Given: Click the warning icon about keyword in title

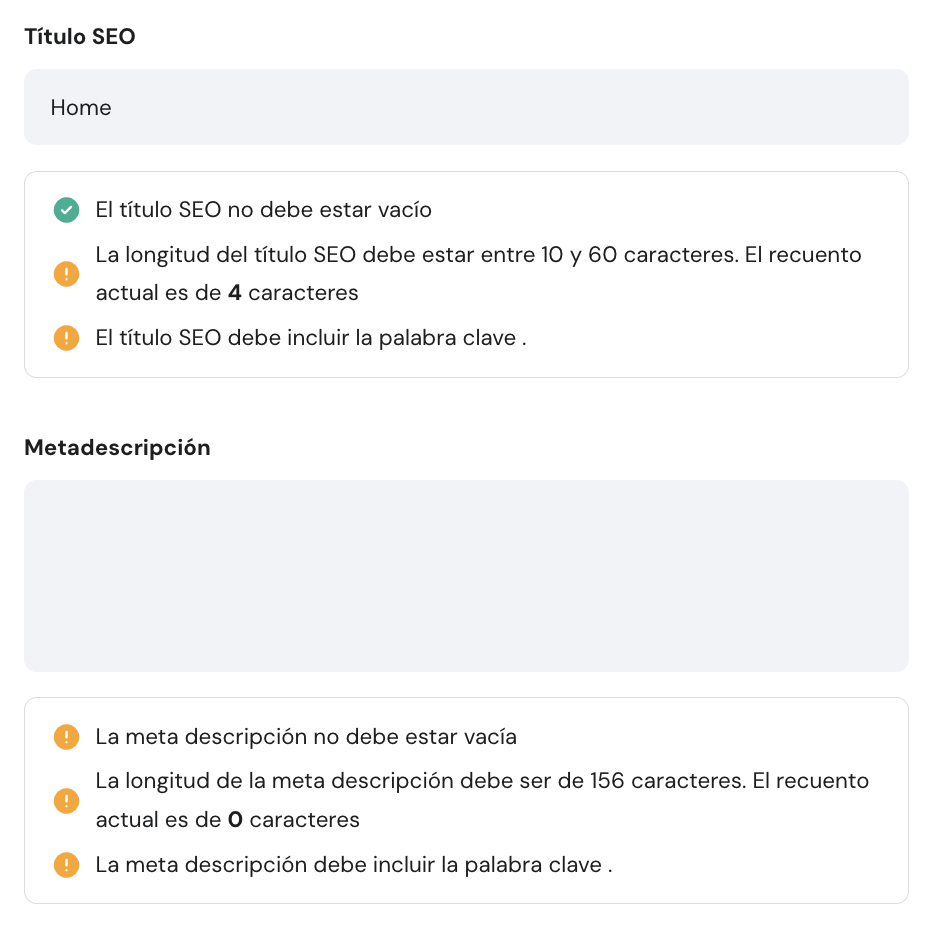Looking at the screenshot, I should [x=66, y=337].
